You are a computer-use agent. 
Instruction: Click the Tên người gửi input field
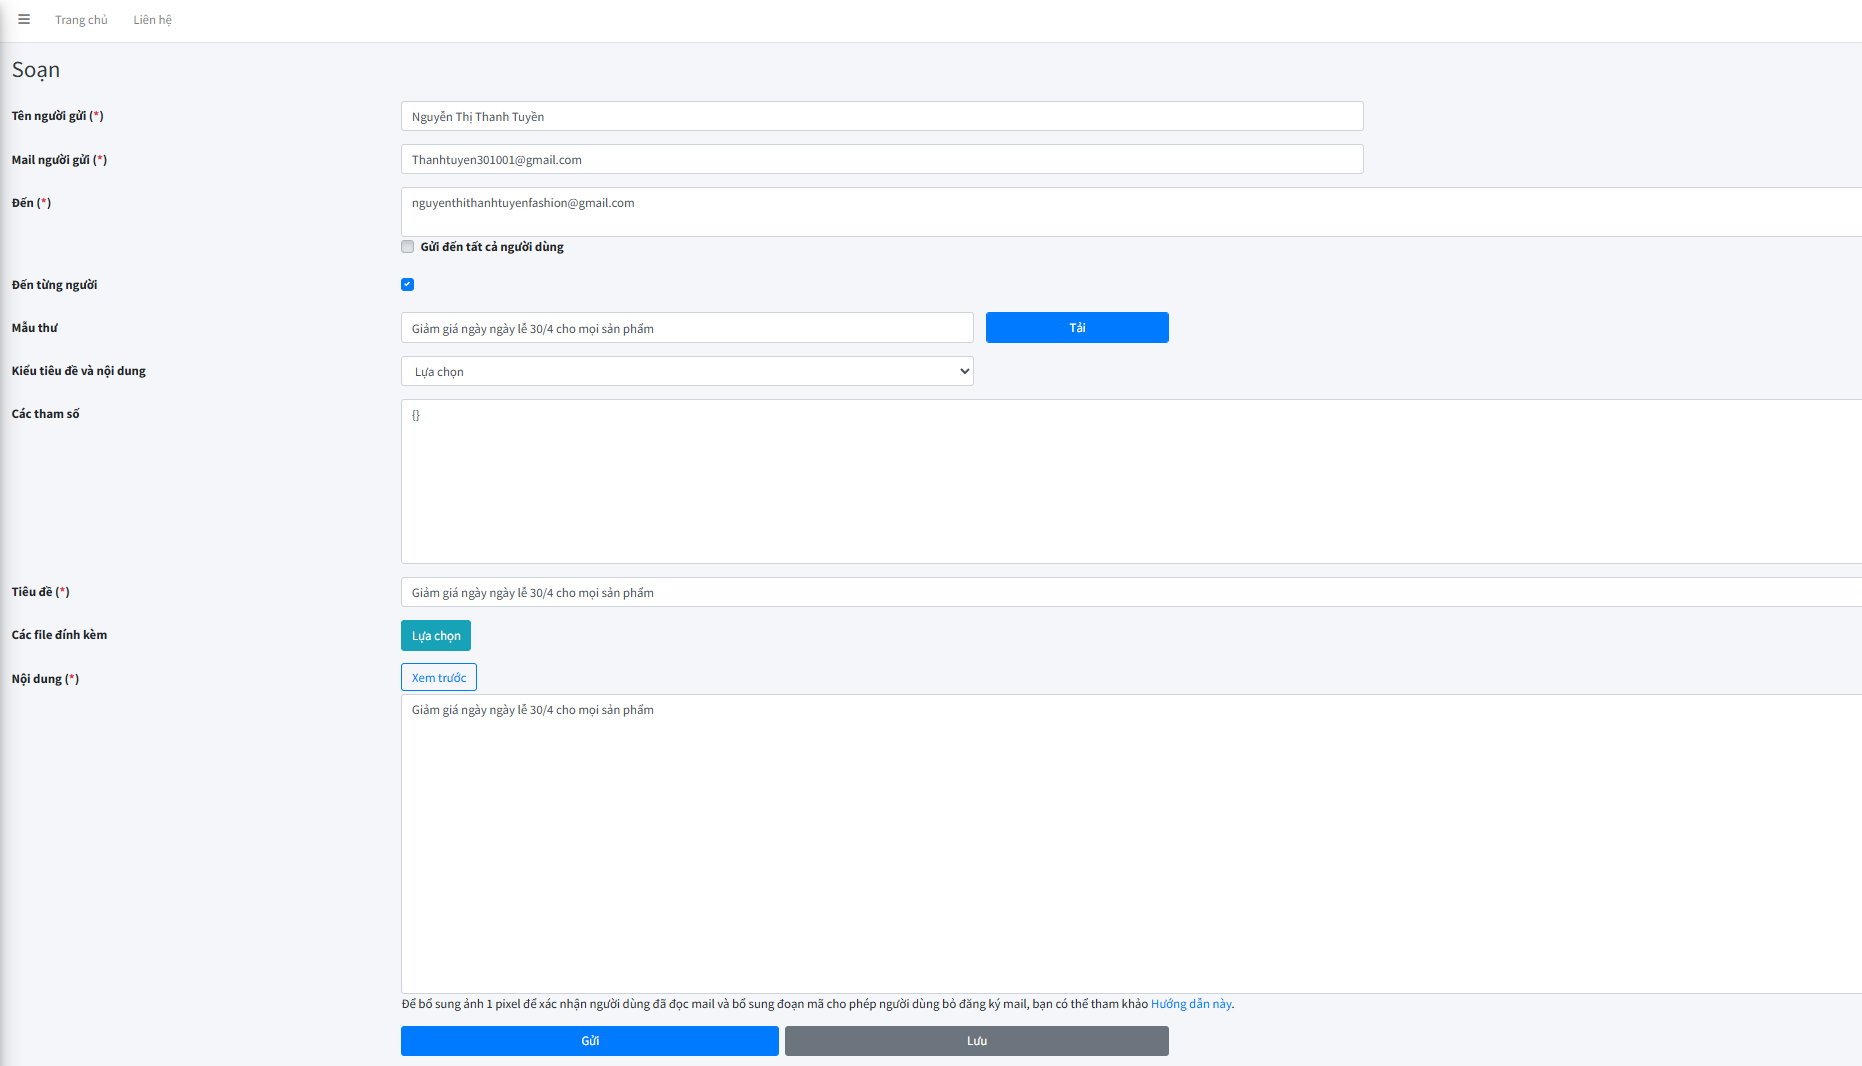(x=881, y=116)
